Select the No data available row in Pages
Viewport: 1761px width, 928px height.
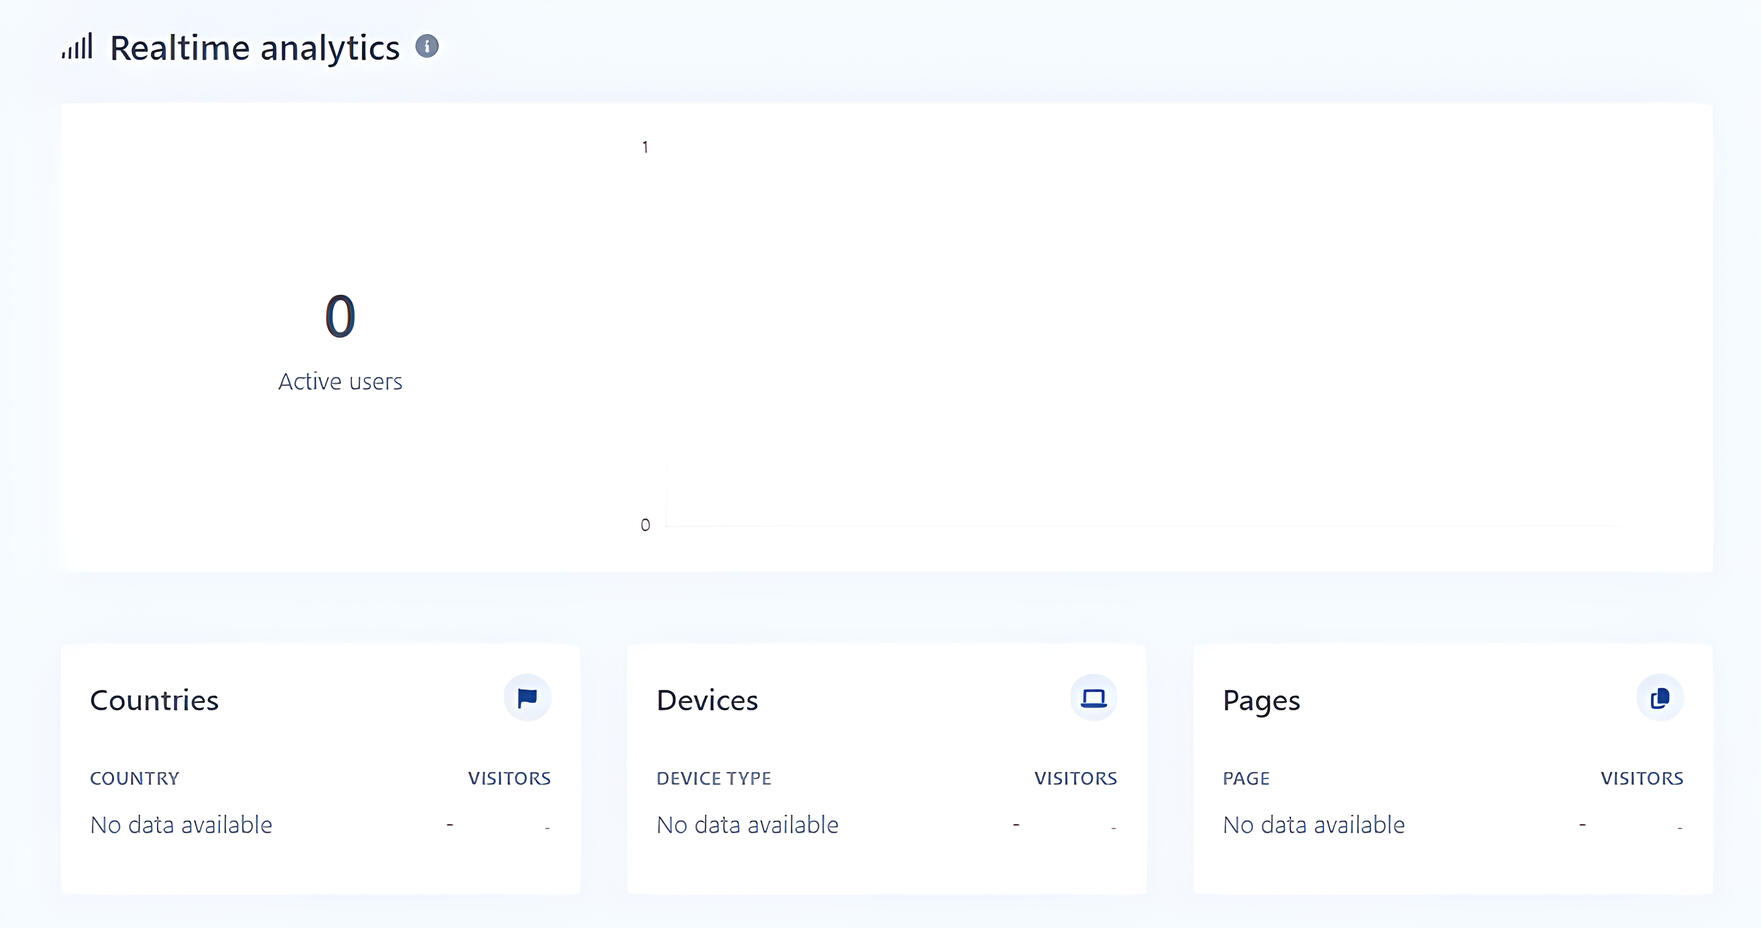pos(1313,825)
